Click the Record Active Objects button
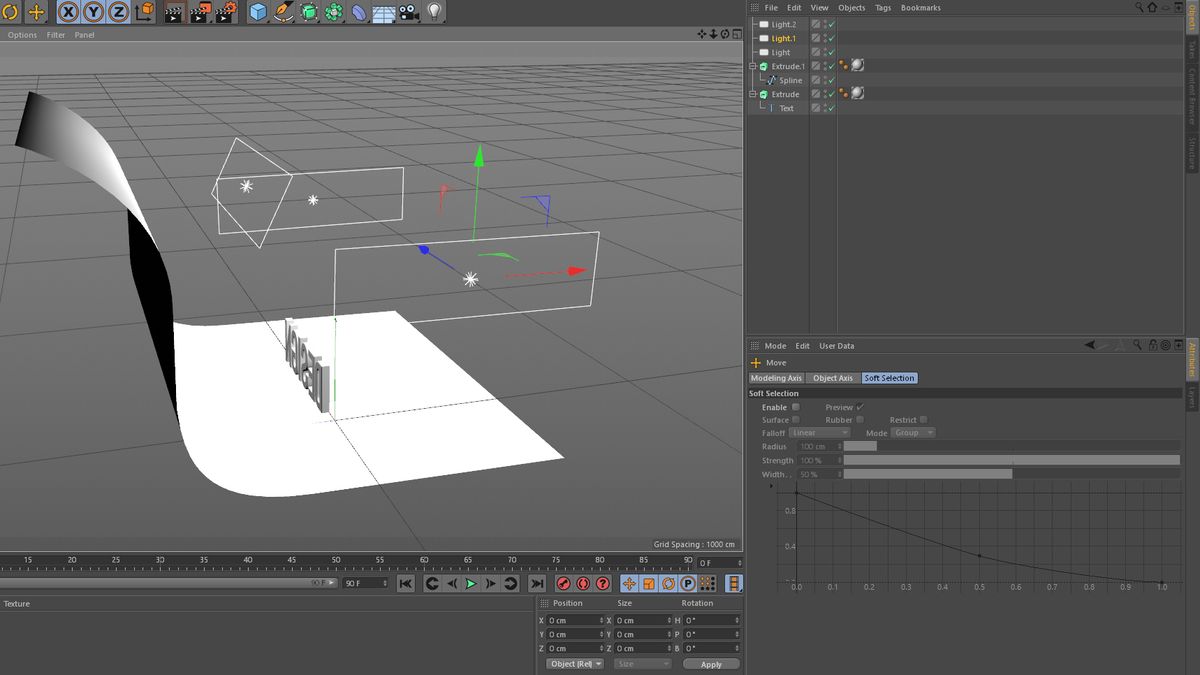 (x=563, y=584)
